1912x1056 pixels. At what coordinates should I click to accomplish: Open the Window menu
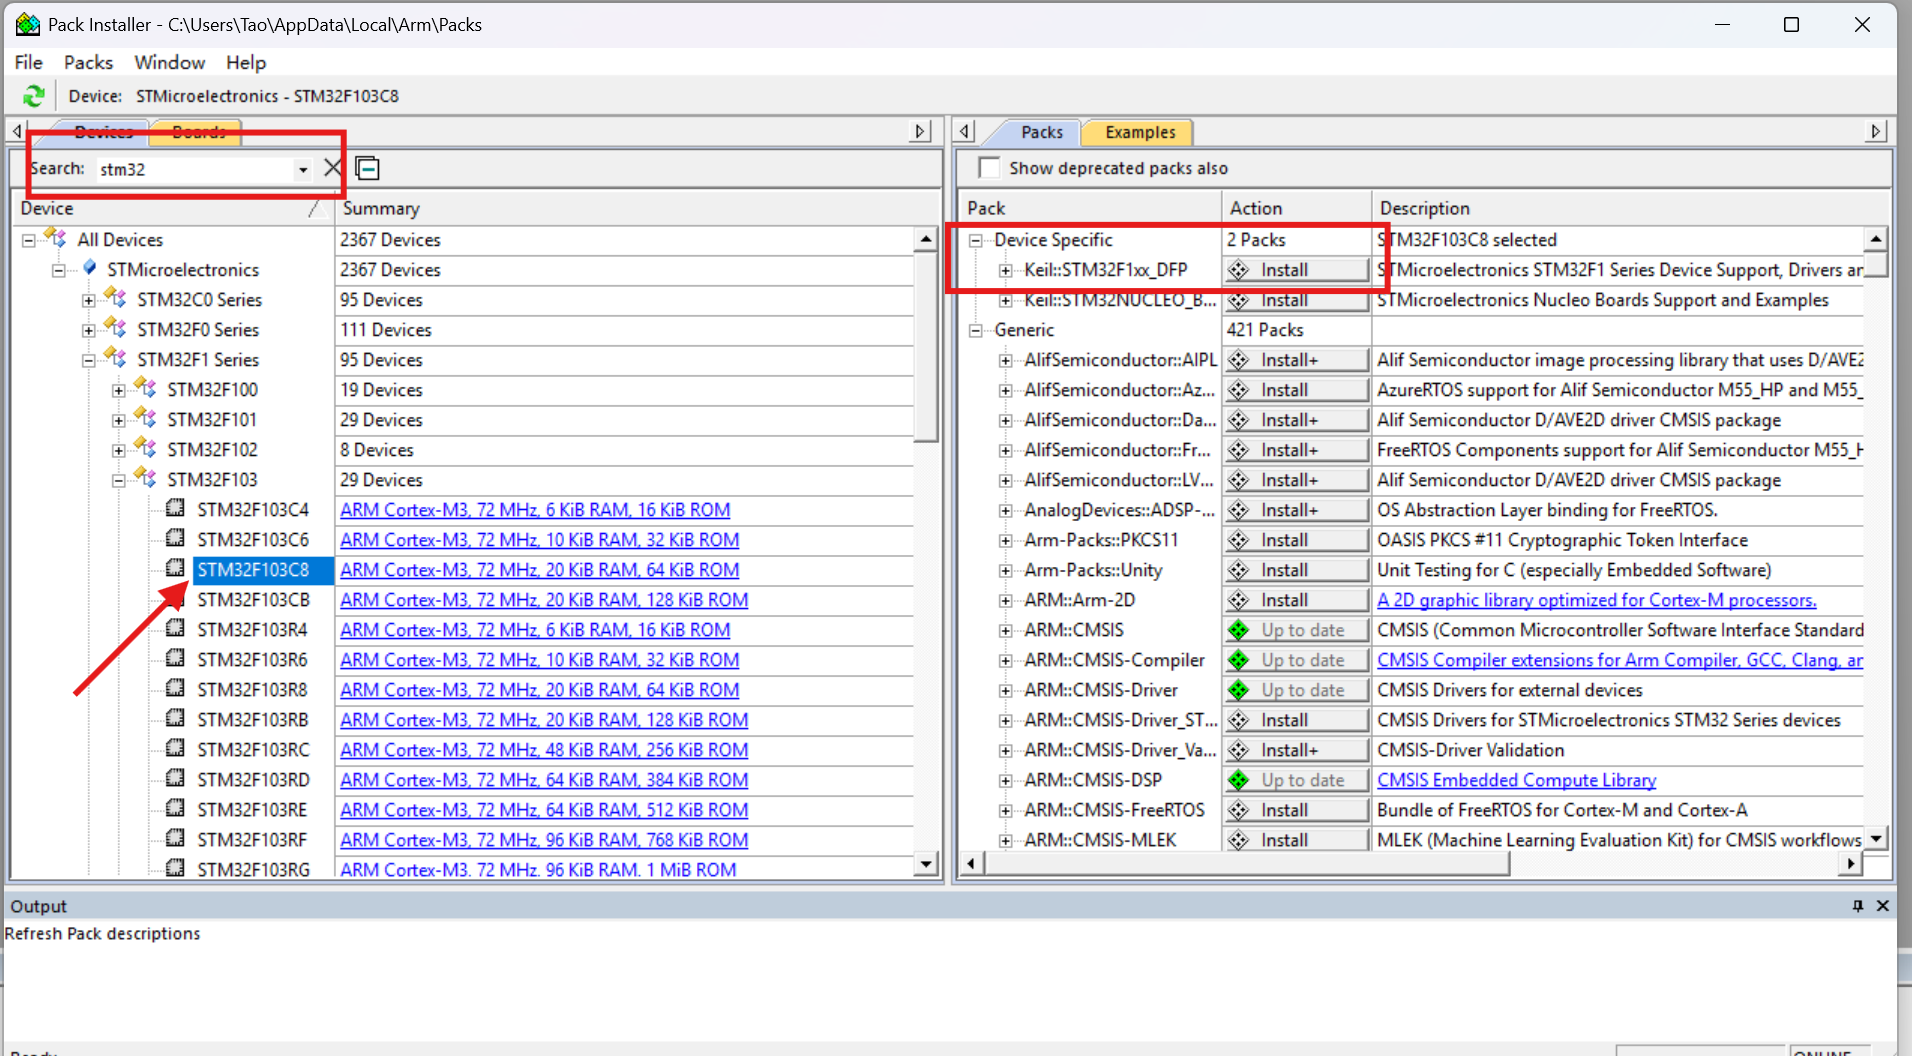(169, 62)
